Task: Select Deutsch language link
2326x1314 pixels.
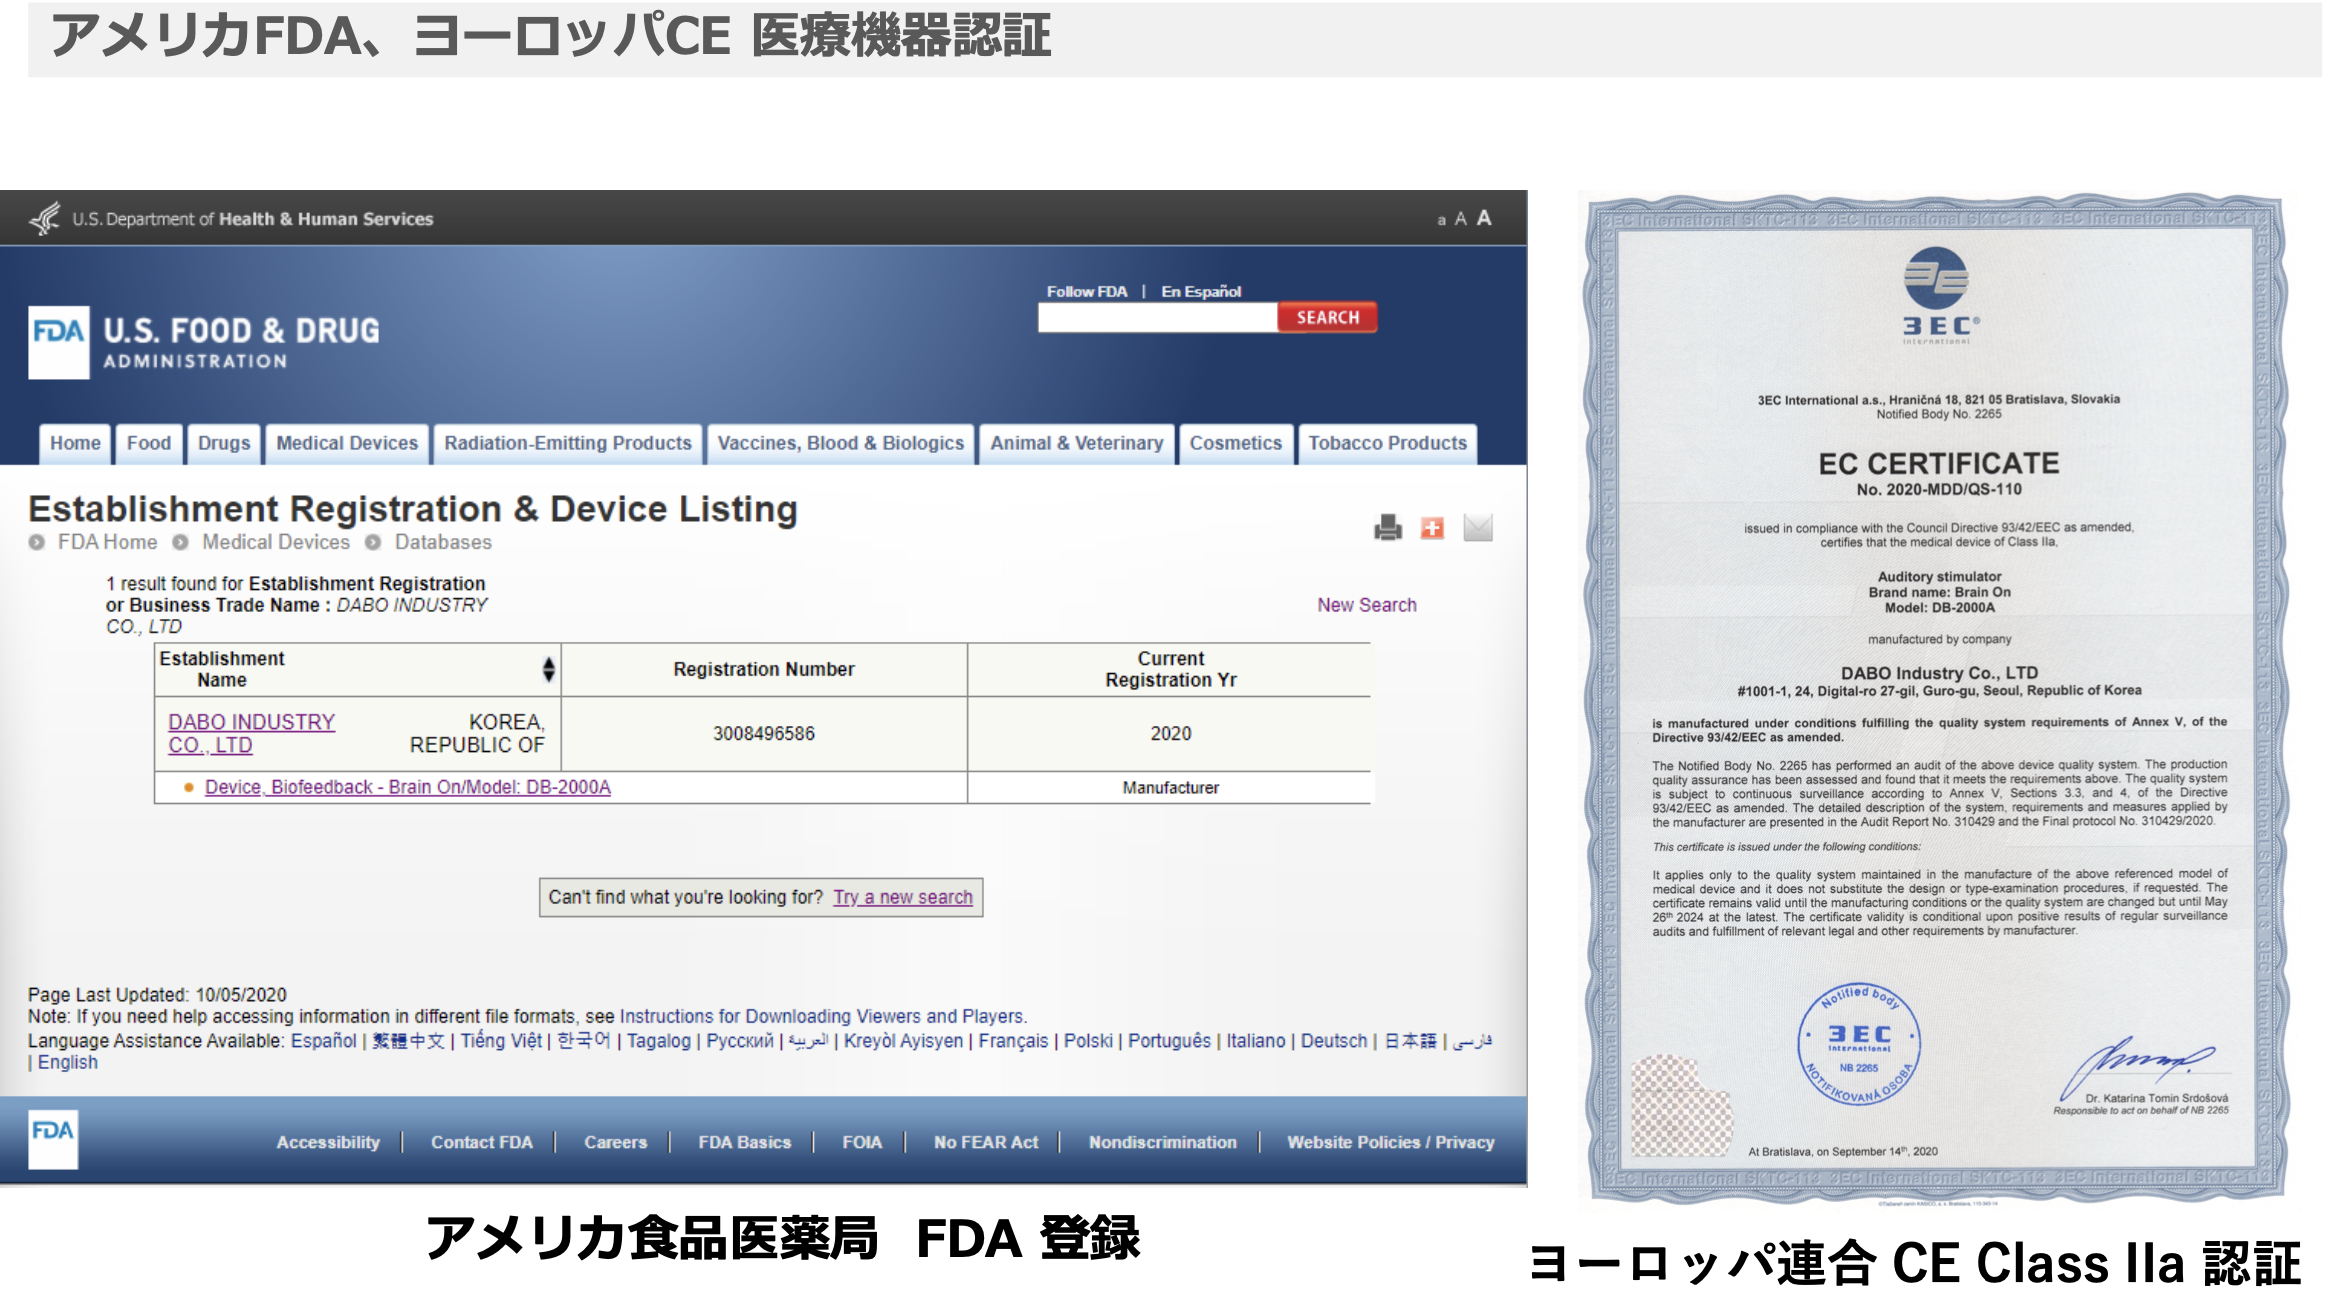Action: tap(1333, 1041)
